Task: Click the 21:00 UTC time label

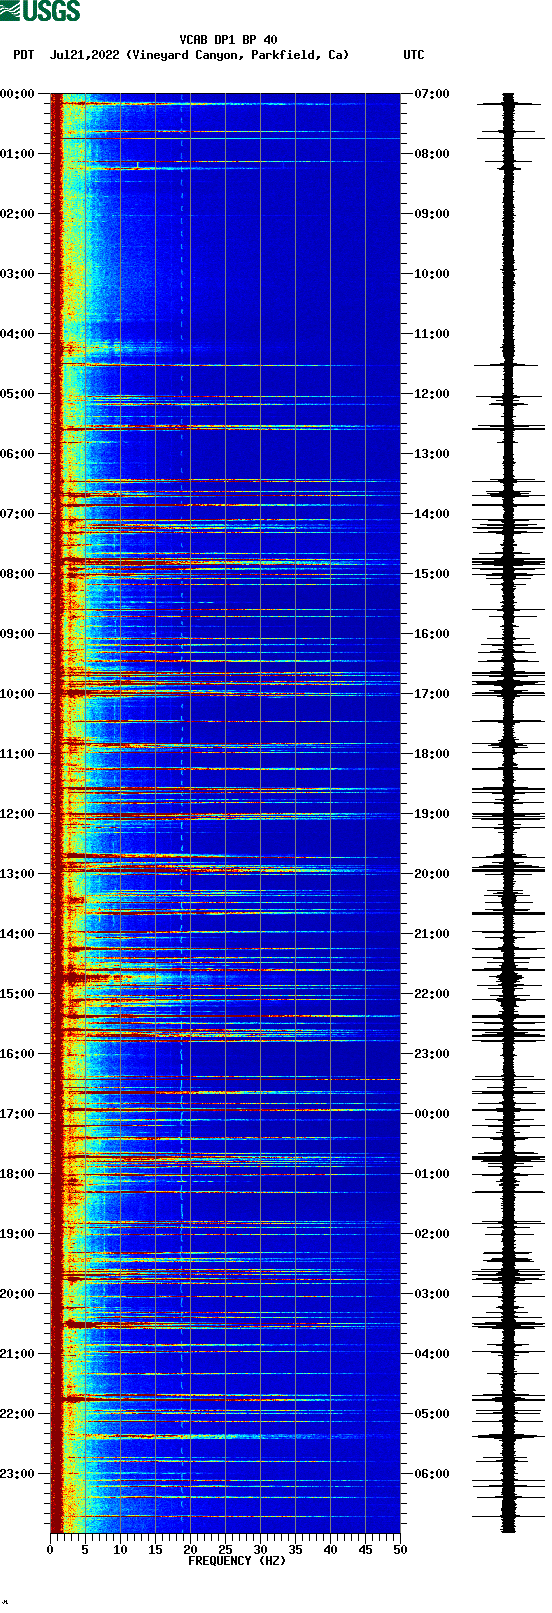Action: click(x=432, y=934)
